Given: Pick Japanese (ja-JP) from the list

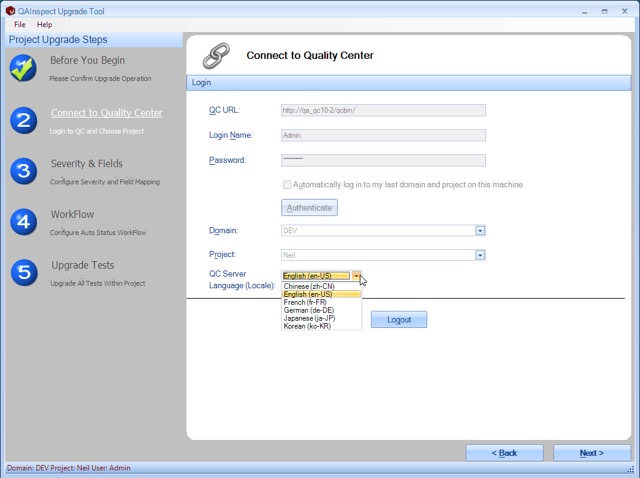Looking at the screenshot, I should [x=322, y=318].
